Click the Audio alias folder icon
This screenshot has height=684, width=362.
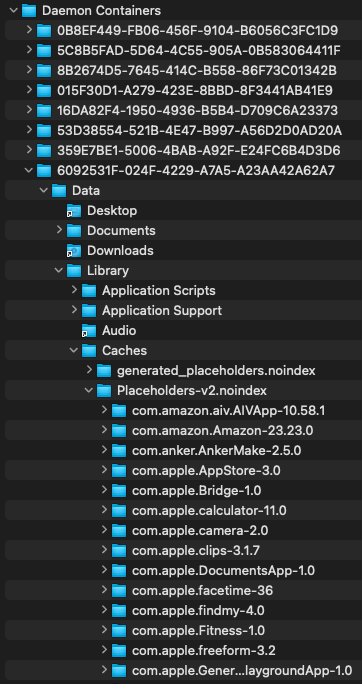89,331
